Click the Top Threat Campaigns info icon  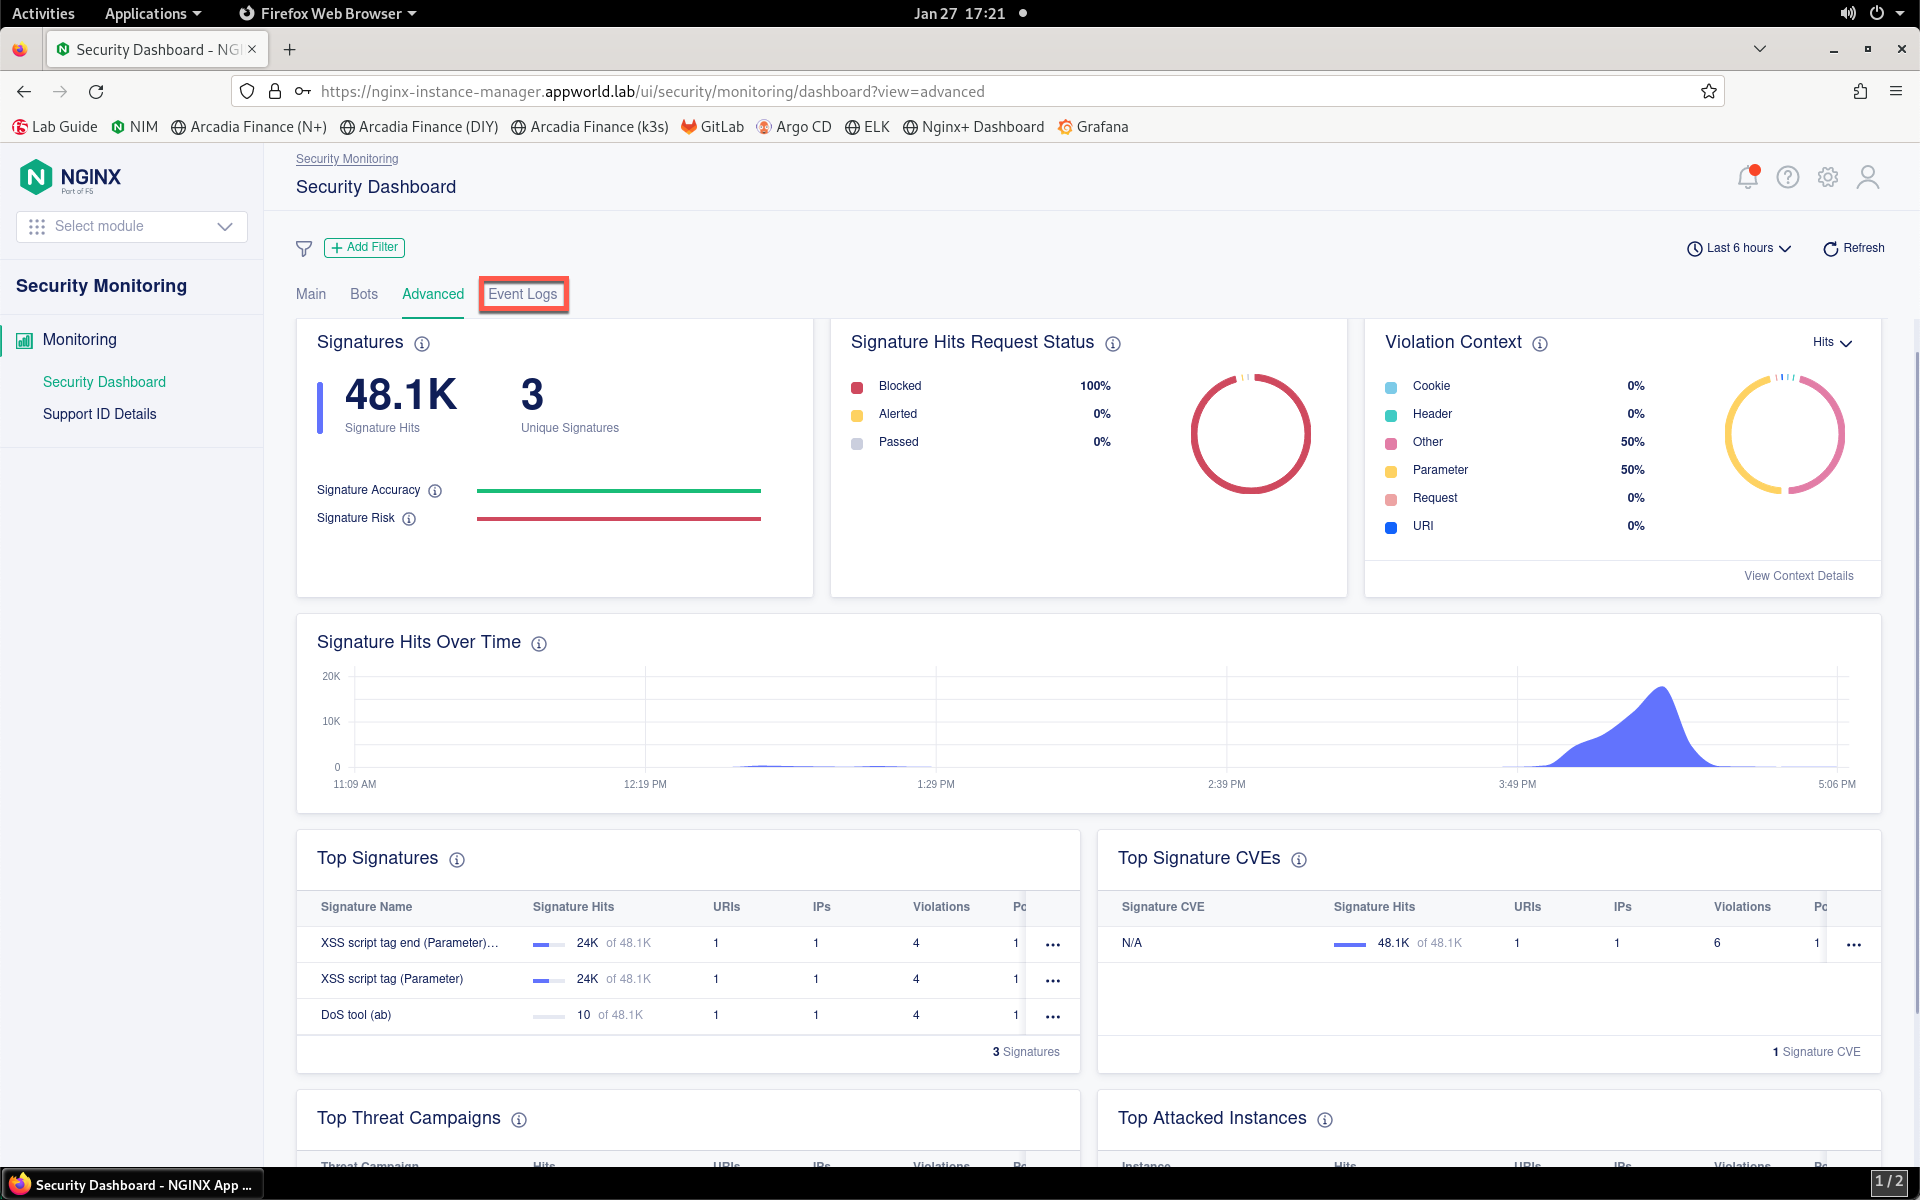click(519, 1120)
